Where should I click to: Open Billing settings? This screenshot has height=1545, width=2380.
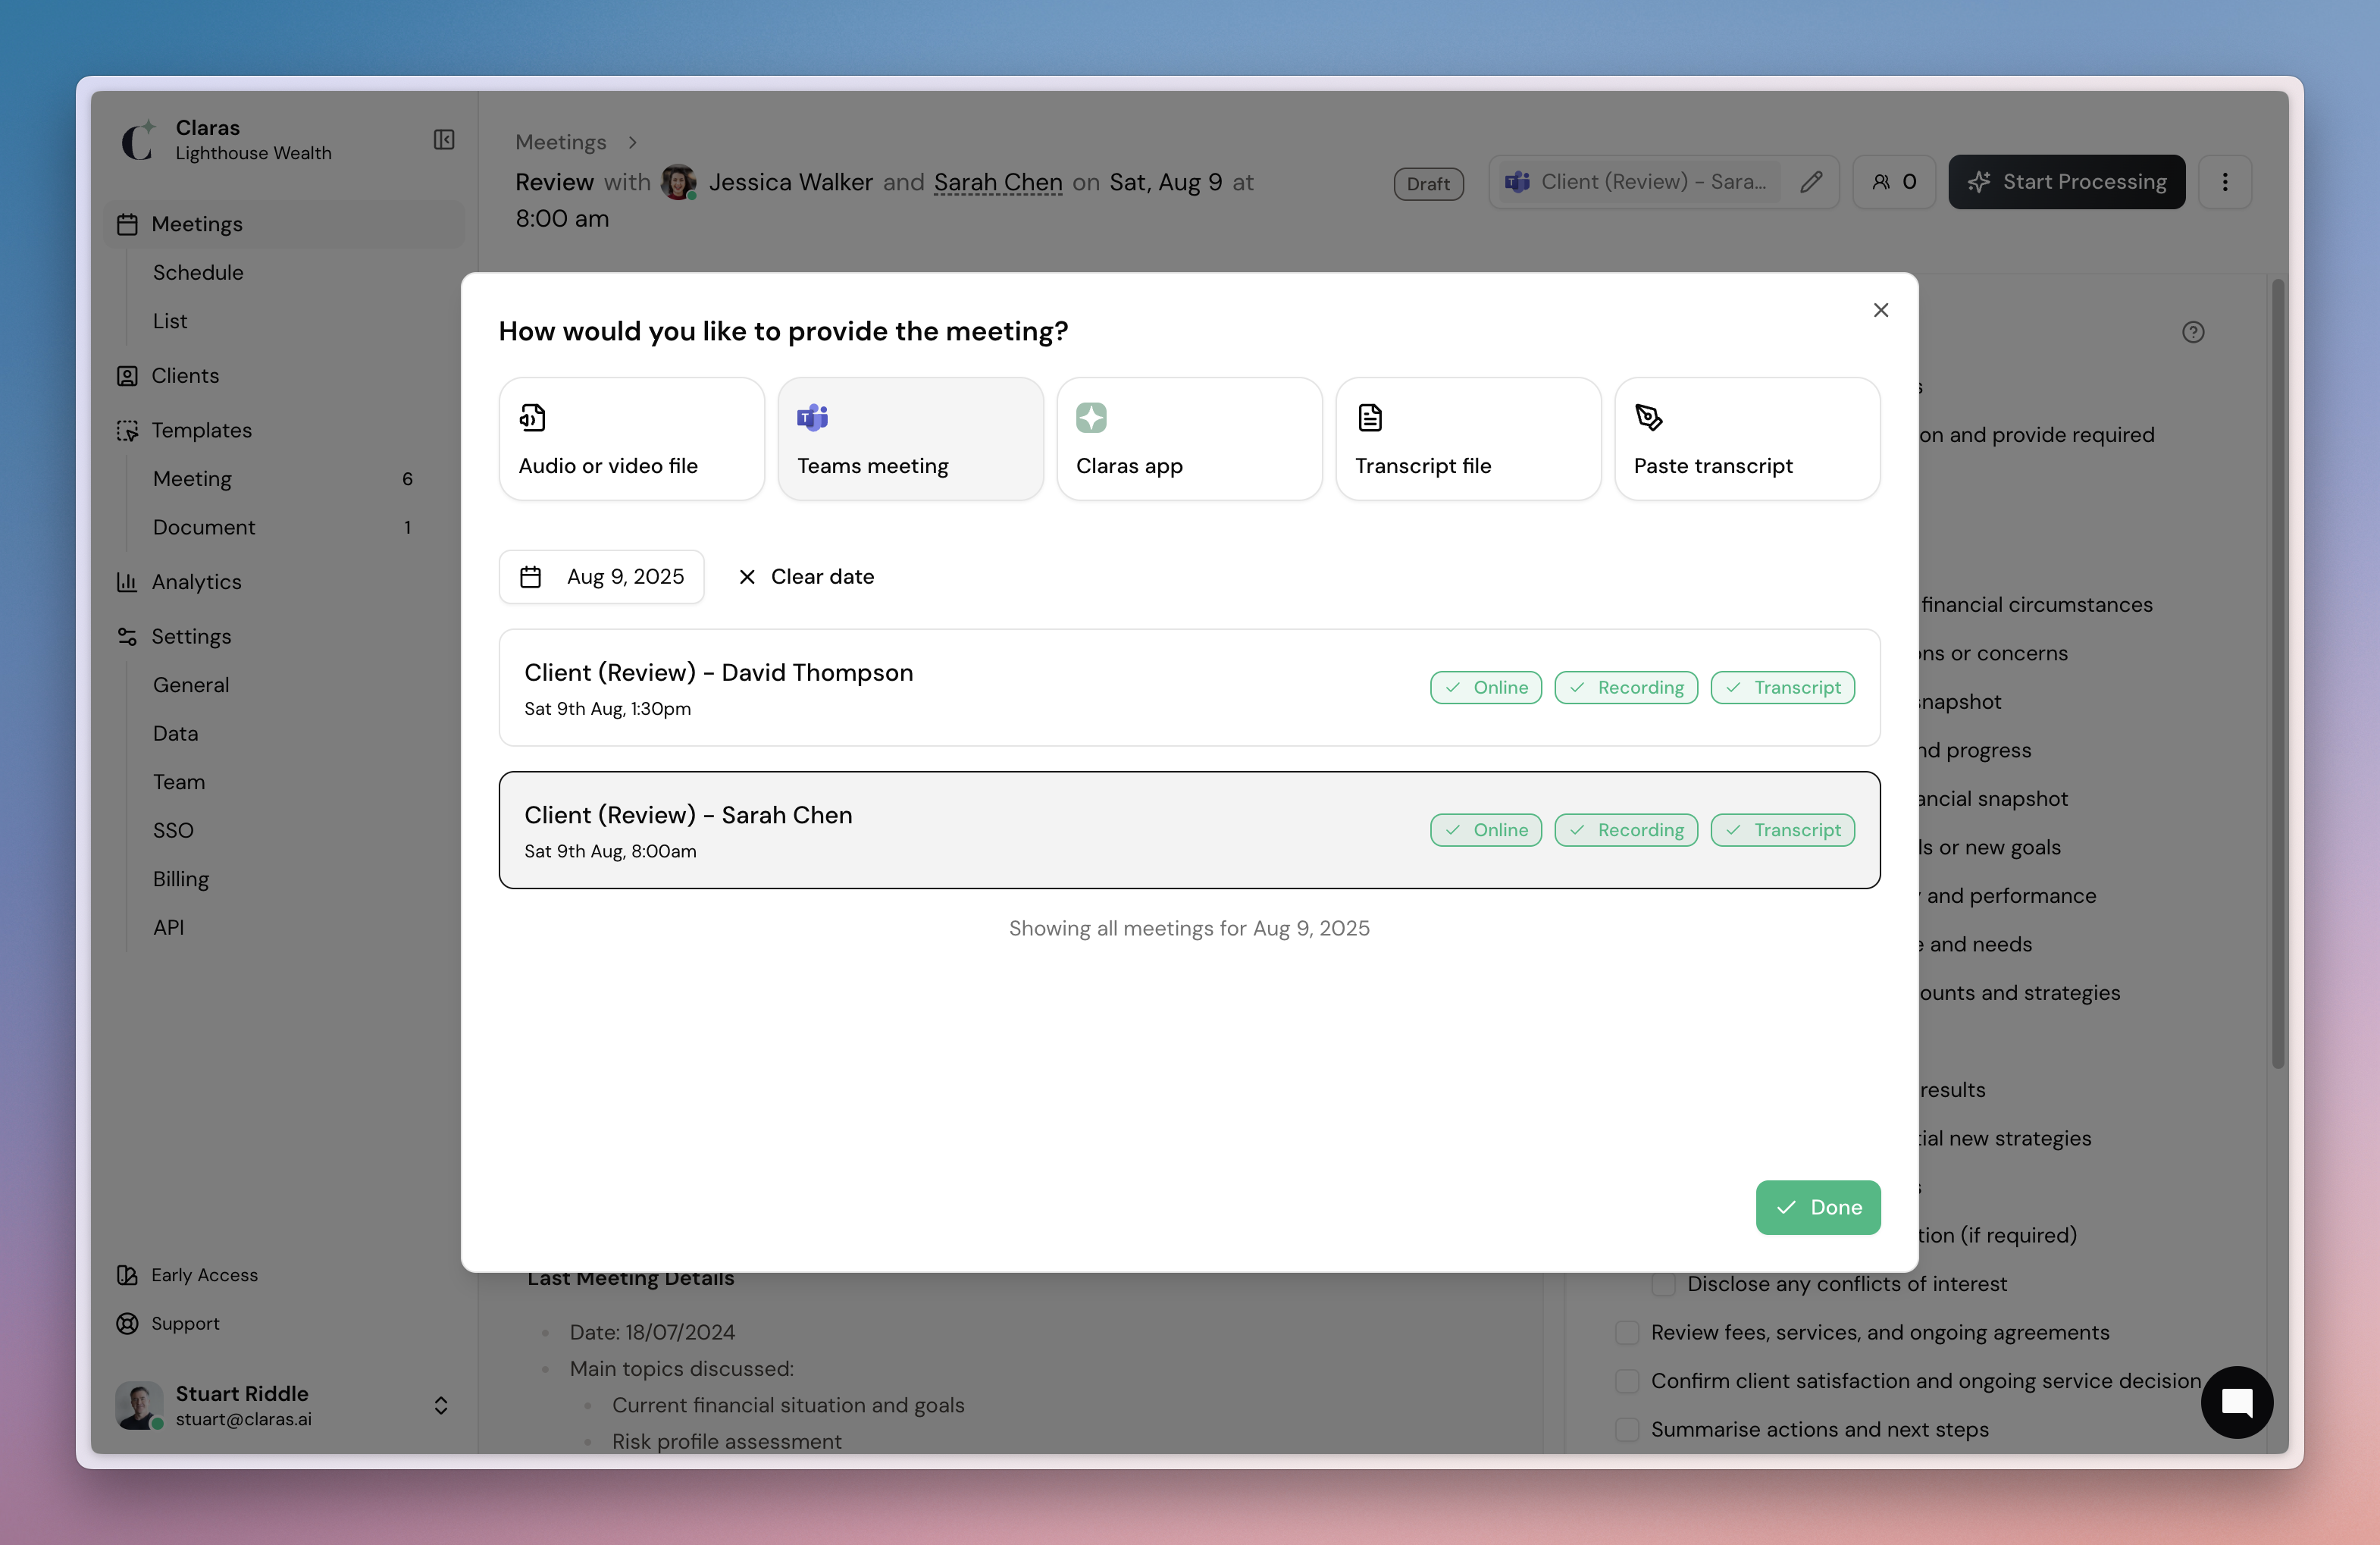[x=181, y=879]
